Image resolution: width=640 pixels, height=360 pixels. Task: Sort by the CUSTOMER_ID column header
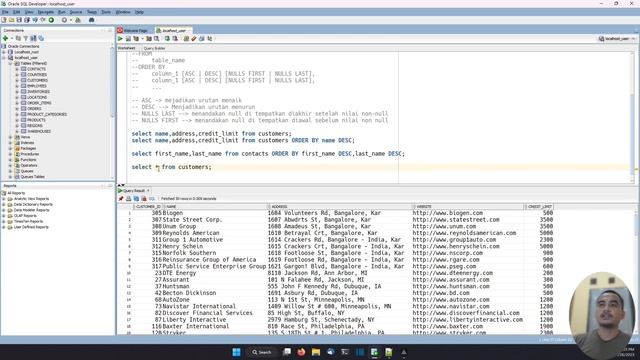click(x=147, y=207)
